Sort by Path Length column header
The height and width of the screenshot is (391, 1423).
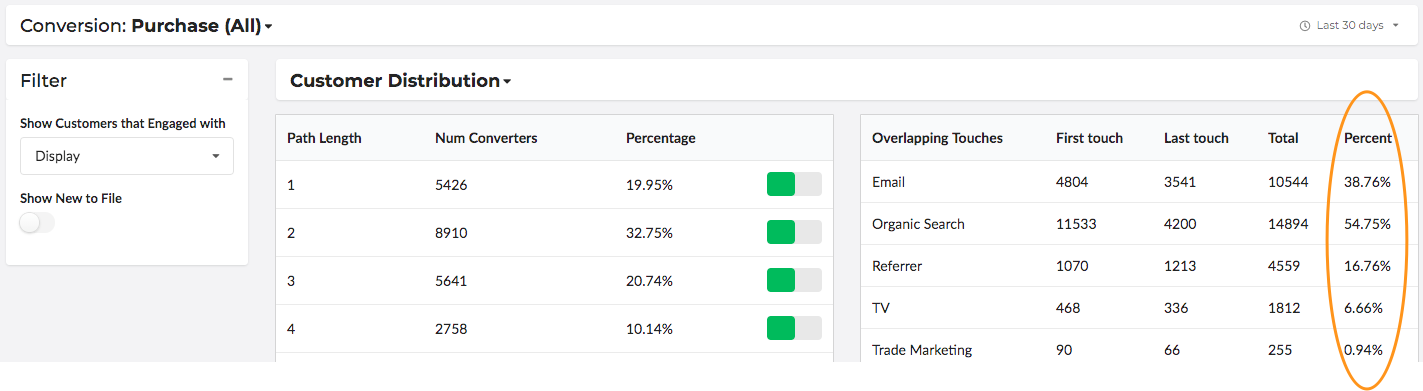[324, 138]
